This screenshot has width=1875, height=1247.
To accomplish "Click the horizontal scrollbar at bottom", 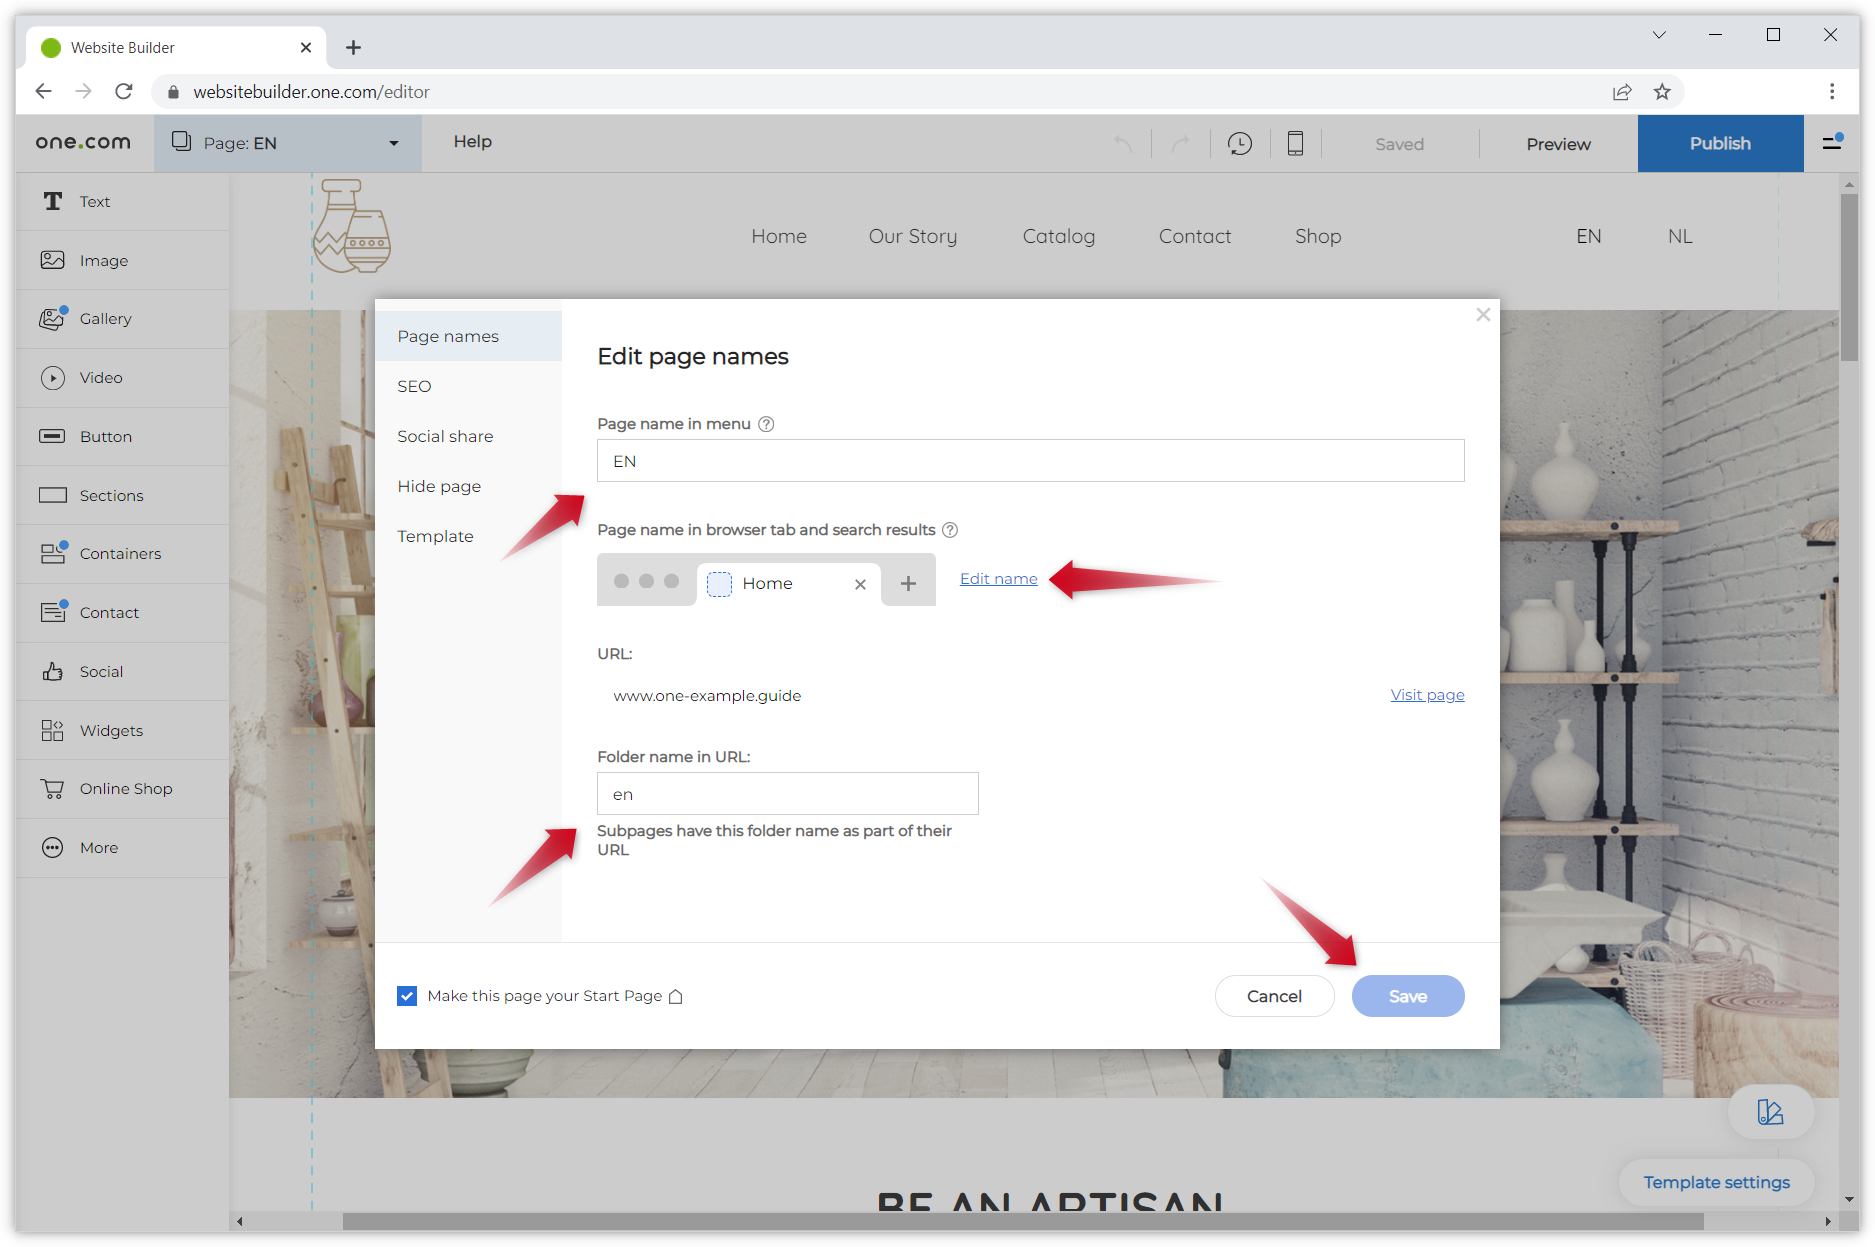I will [x=1022, y=1221].
